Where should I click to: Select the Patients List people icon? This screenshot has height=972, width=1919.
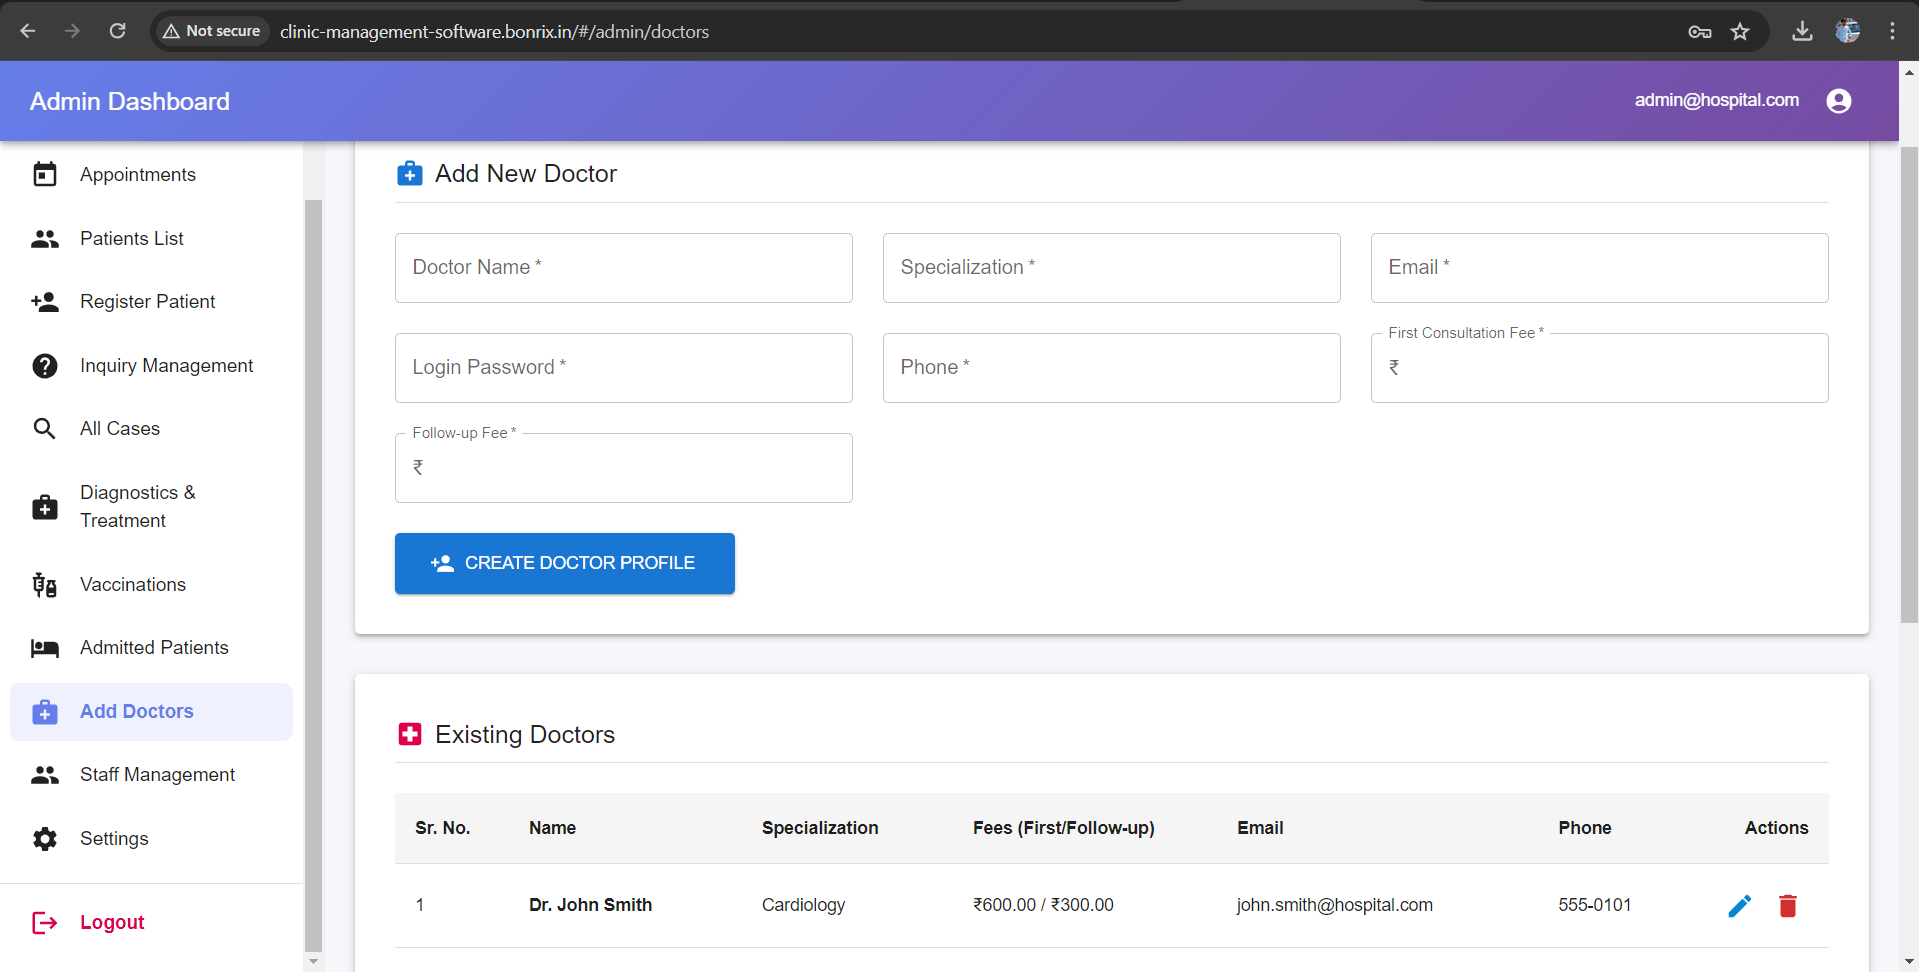pyautogui.click(x=45, y=238)
